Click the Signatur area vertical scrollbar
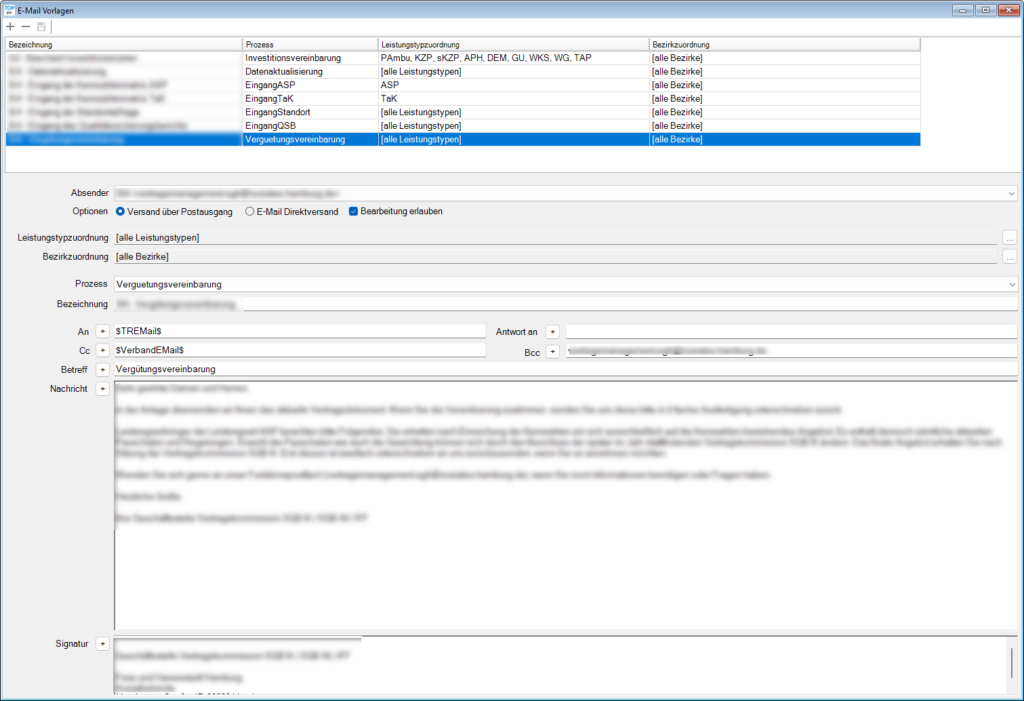 [x=1012, y=665]
